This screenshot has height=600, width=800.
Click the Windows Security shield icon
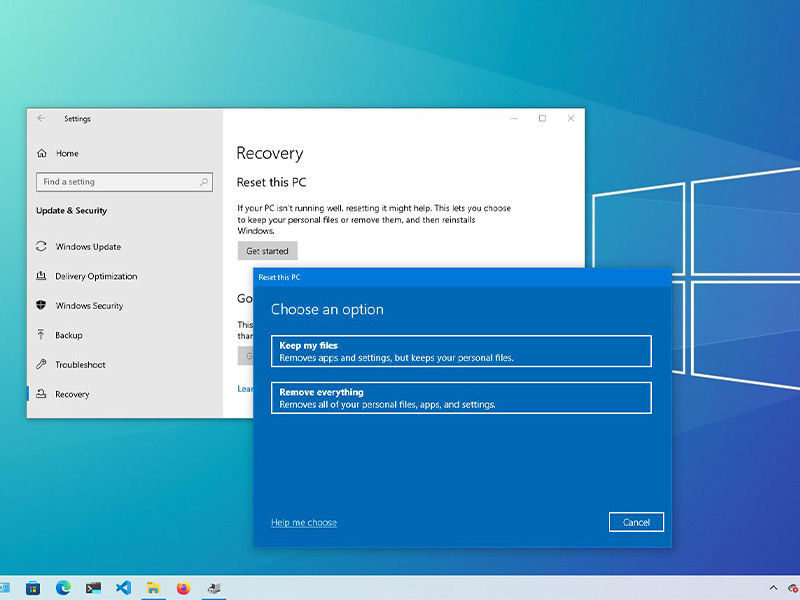[x=41, y=305]
